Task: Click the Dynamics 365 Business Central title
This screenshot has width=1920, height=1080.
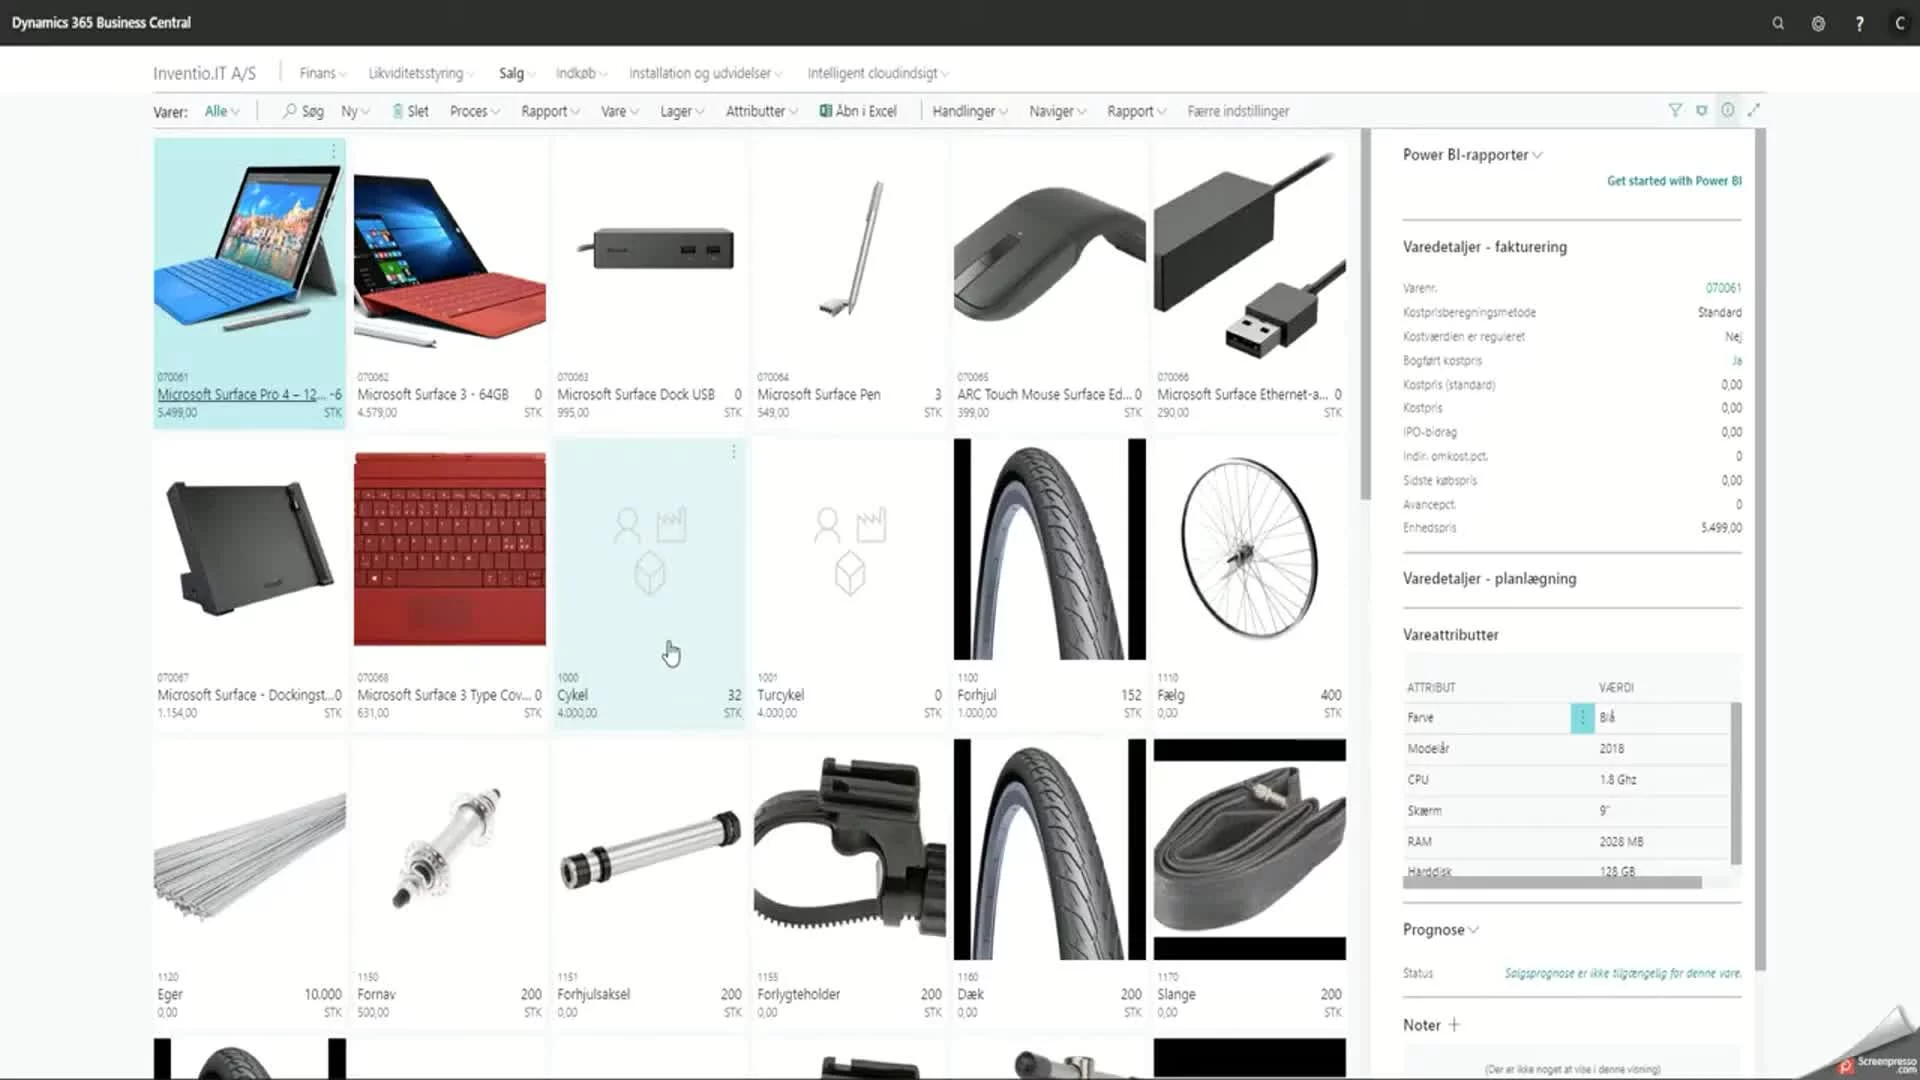Action: (x=101, y=22)
